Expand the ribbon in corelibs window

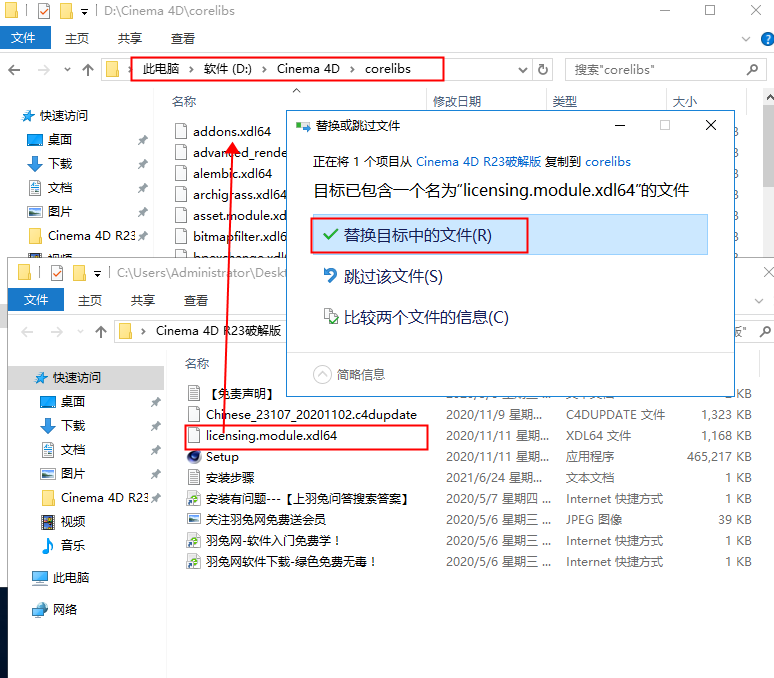745,39
